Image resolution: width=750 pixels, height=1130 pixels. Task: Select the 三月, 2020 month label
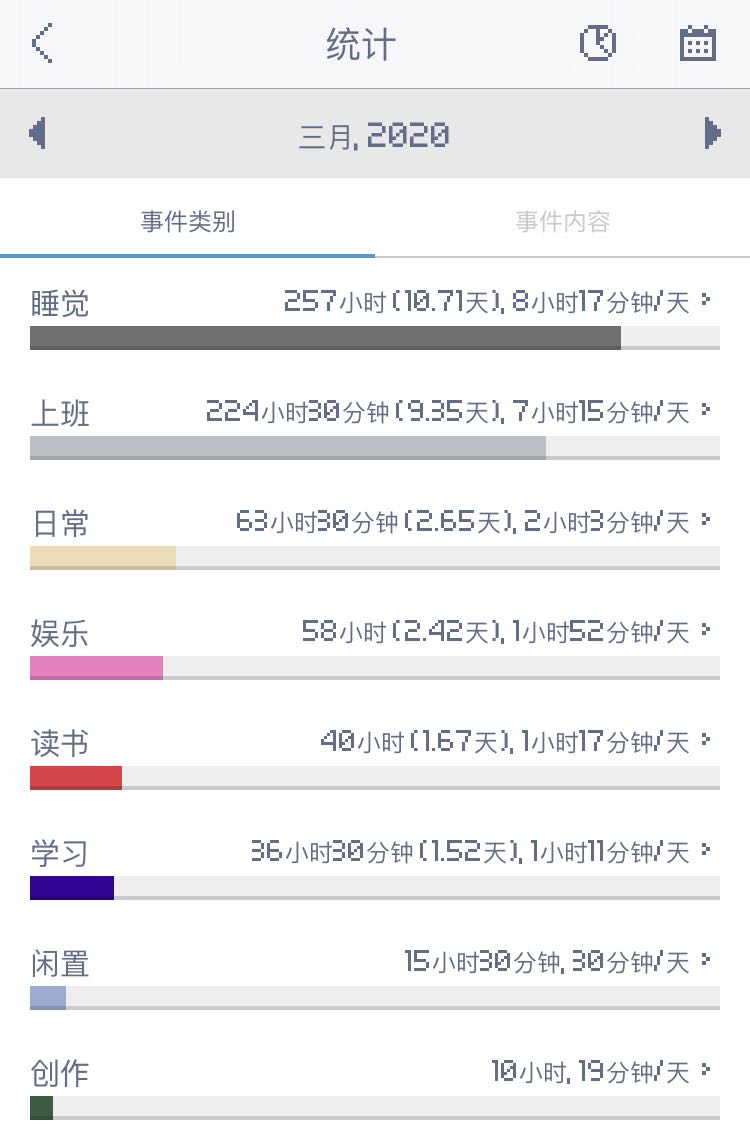(374, 135)
